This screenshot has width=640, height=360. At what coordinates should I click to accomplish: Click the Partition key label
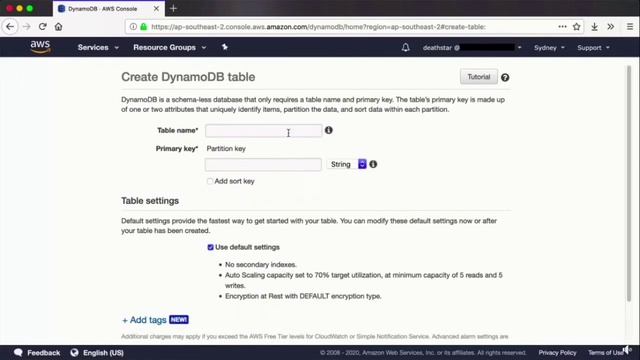(226, 149)
